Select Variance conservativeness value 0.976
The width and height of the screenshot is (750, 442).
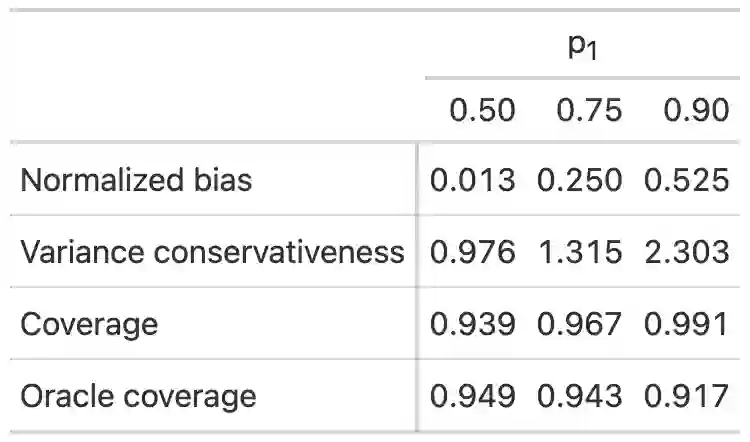tap(473, 252)
